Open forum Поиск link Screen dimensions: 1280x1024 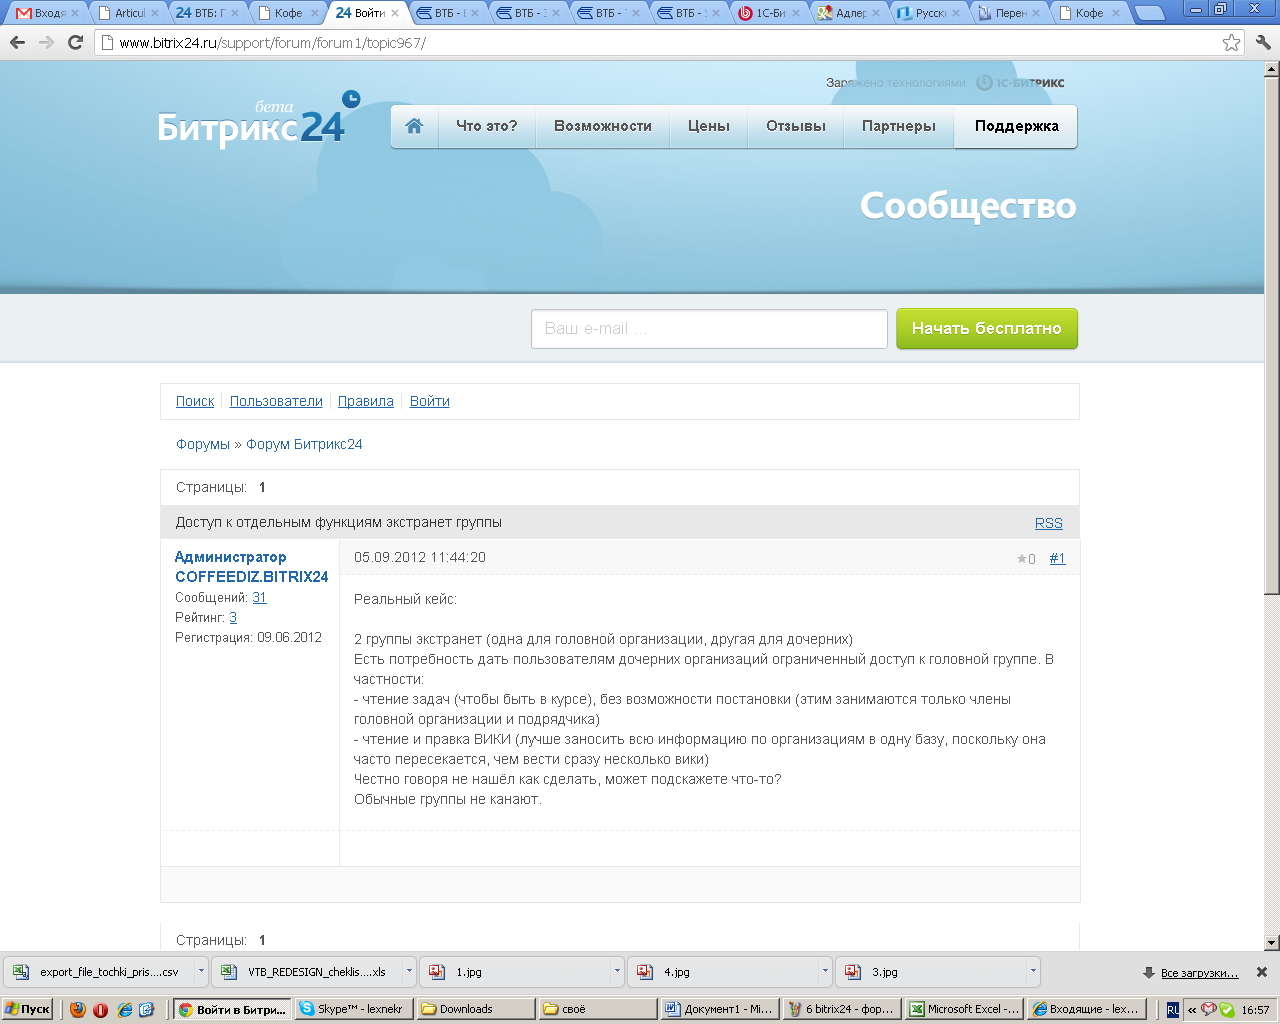click(x=195, y=401)
